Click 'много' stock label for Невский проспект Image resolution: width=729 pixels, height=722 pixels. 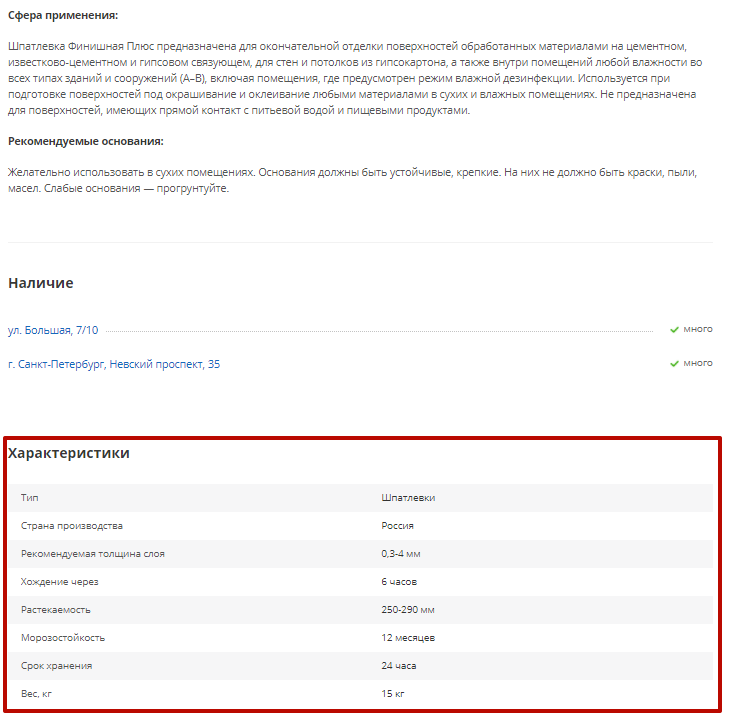click(698, 363)
